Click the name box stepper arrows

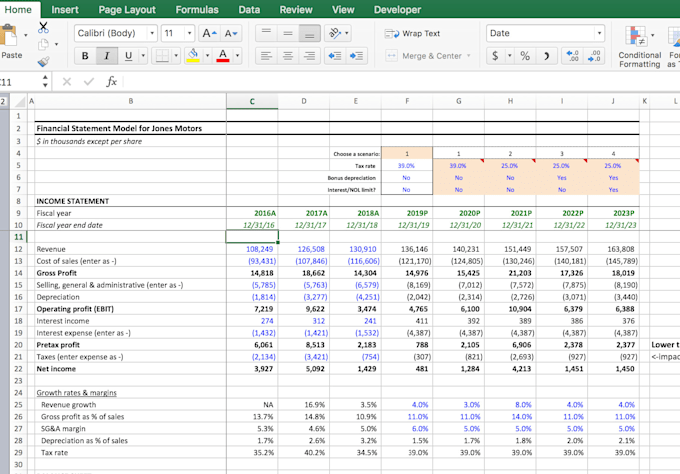[45, 82]
